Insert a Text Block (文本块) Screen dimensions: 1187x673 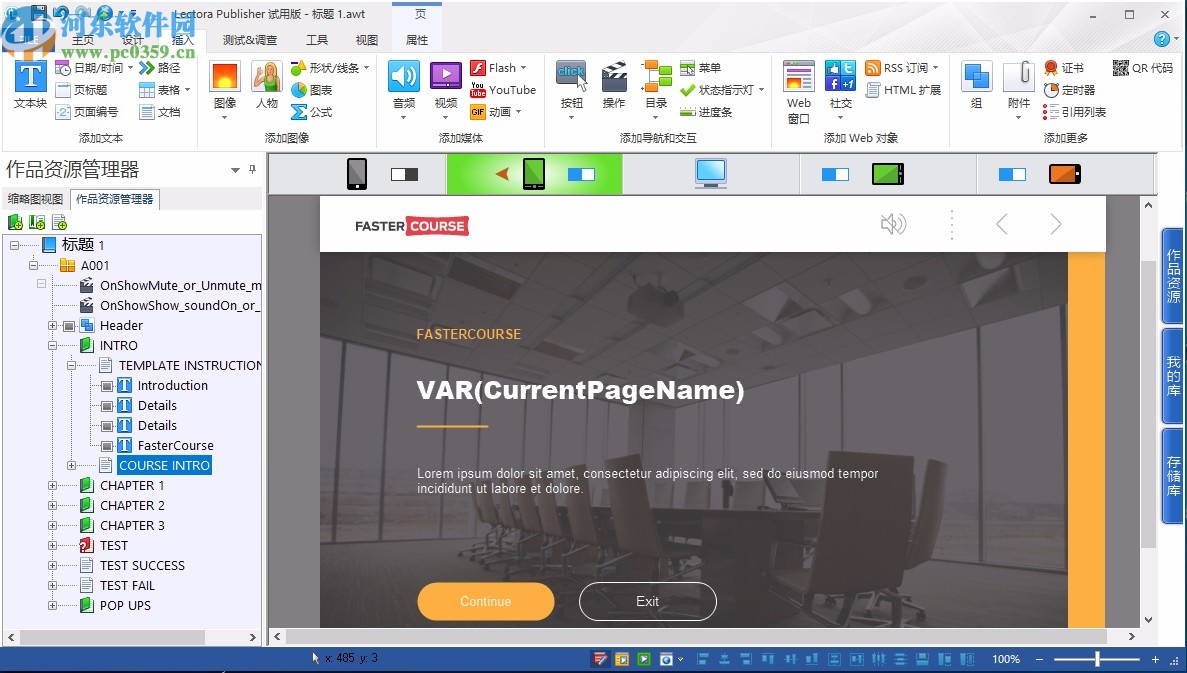pos(30,85)
